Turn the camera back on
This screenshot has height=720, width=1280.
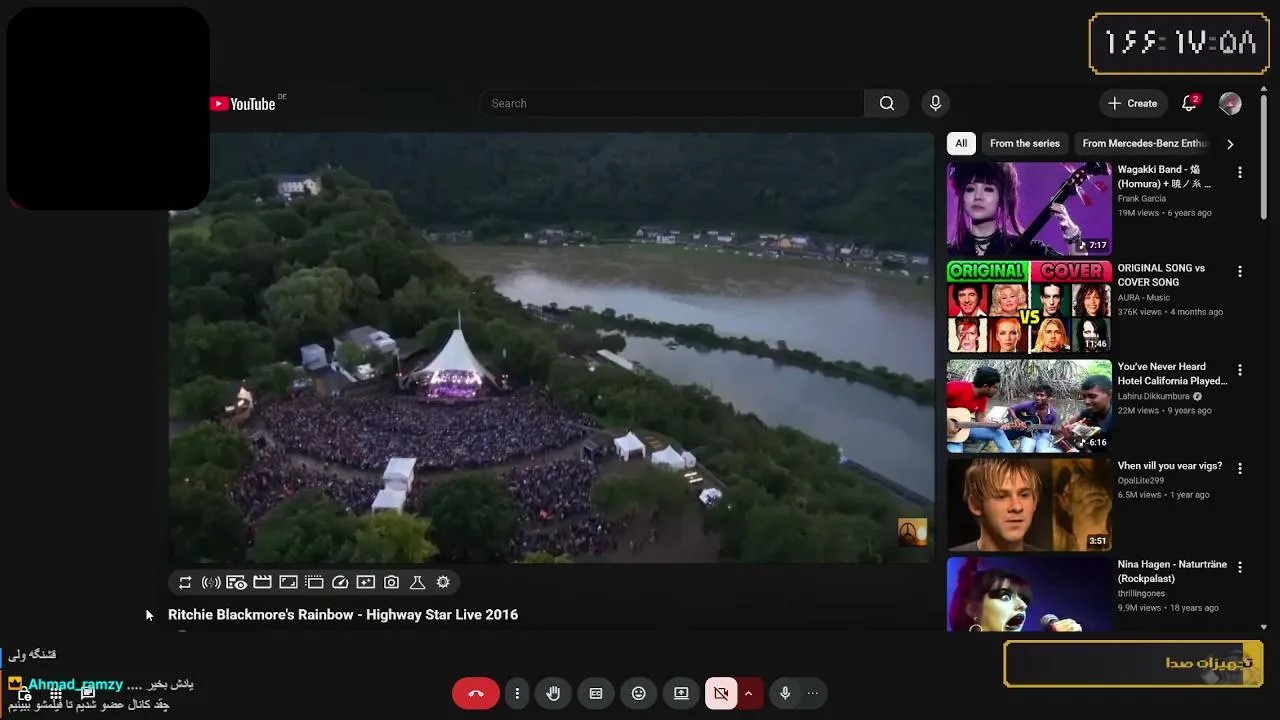[721, 693]
